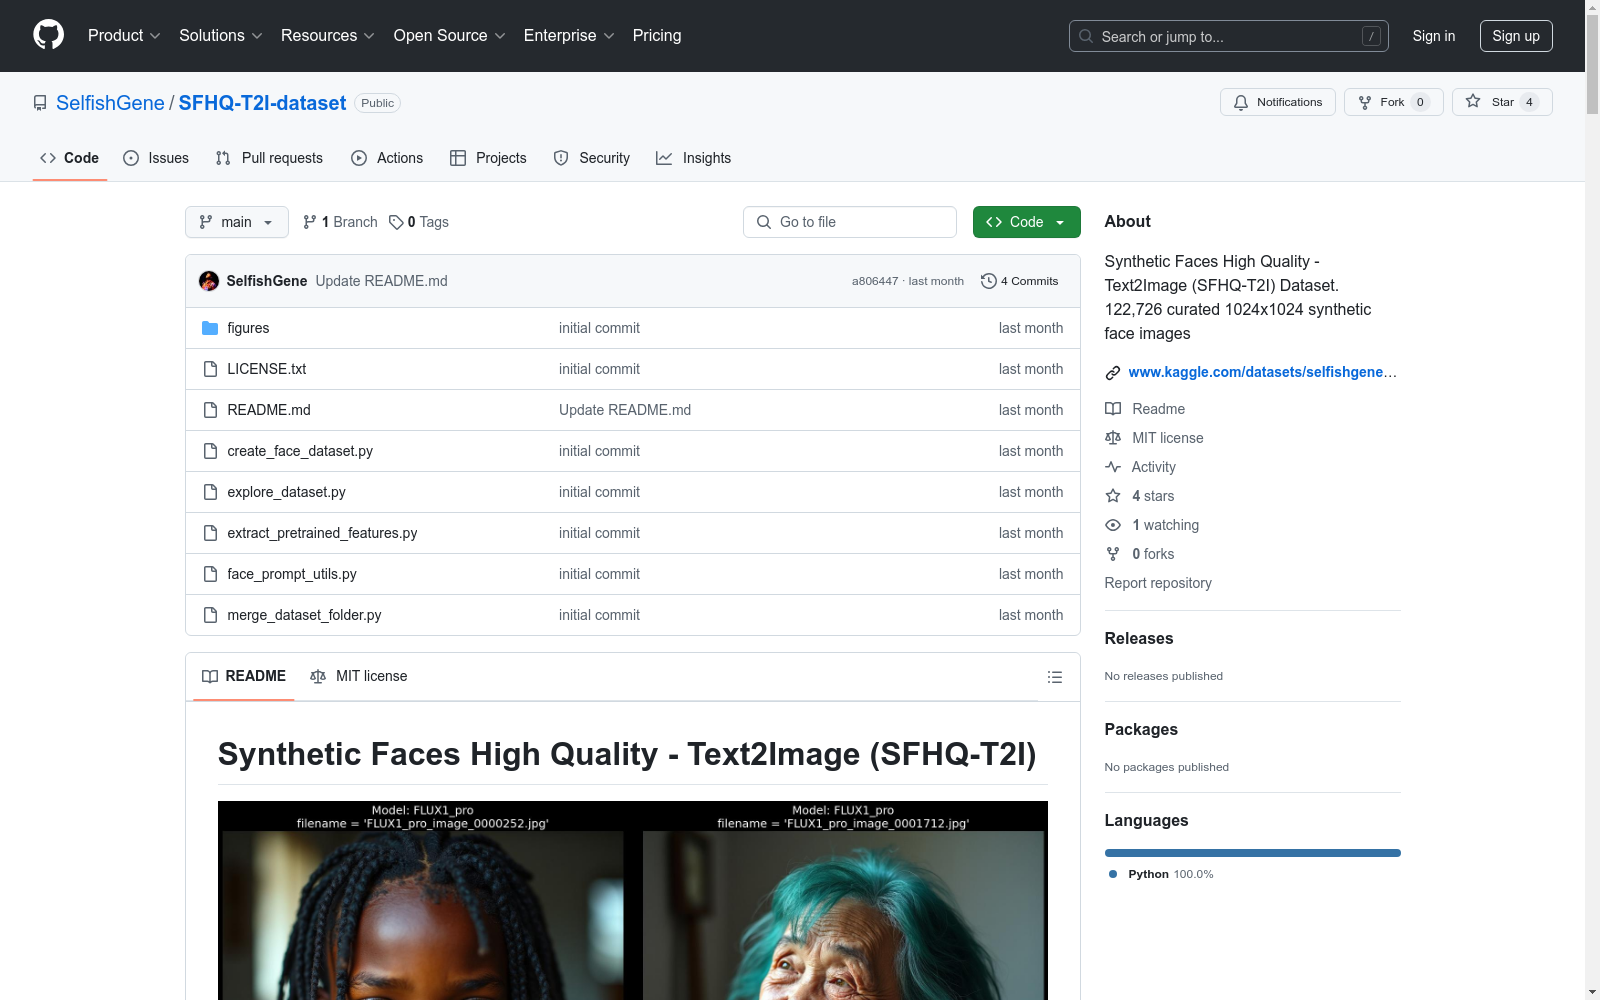
Task: Click the Python language progress bar
Action: pos(1253,853)
